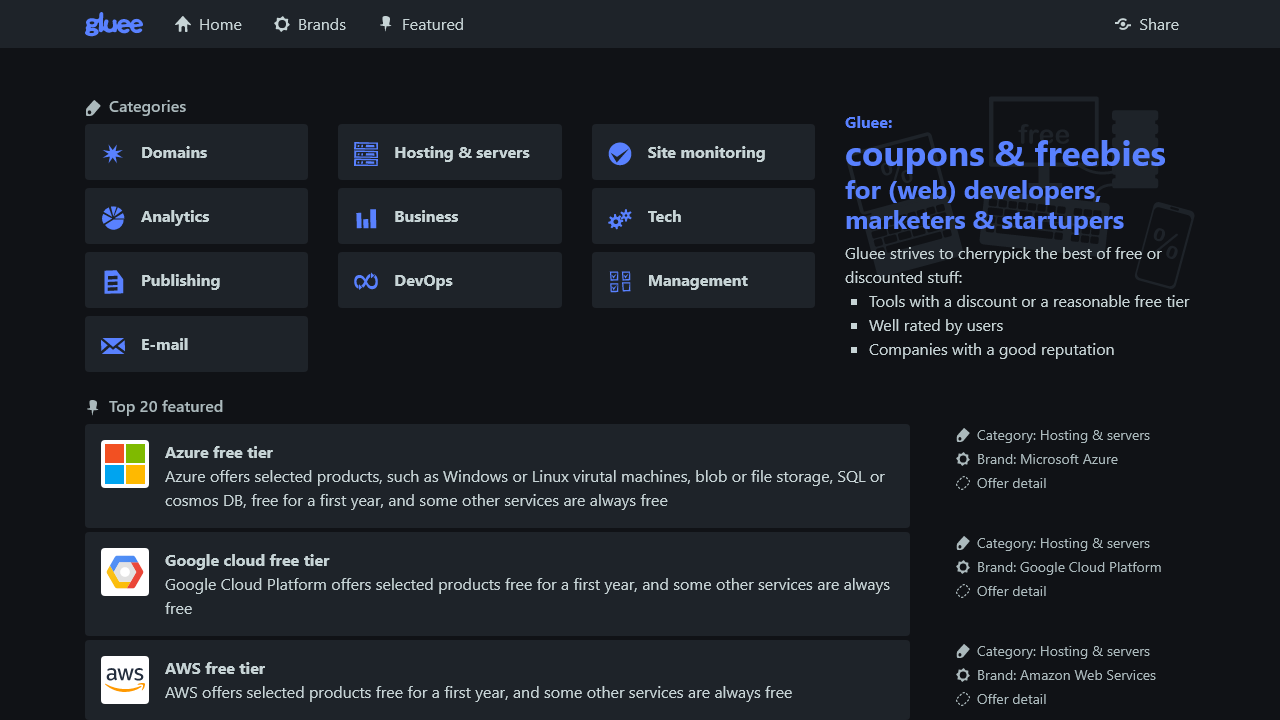Click 'Well rated by users' bullet
Image resolution: width=1280 pixels, height=720 pixels.
pos(936,325)
